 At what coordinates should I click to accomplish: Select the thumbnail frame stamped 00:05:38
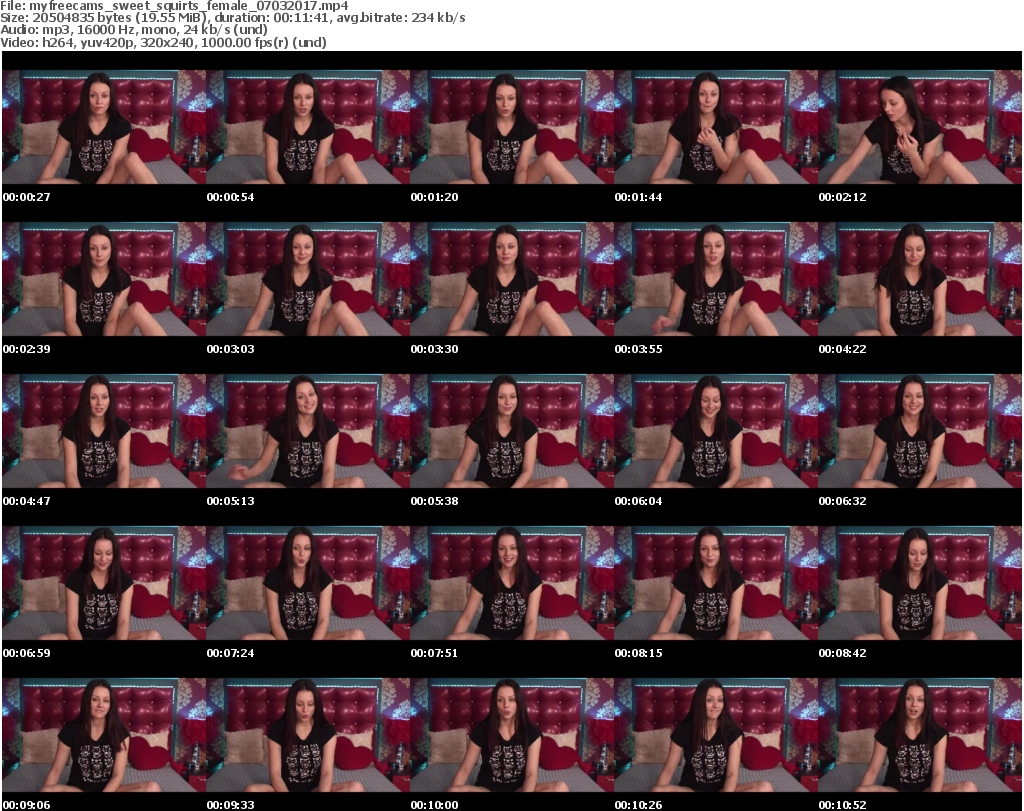(x=512, y=431)
